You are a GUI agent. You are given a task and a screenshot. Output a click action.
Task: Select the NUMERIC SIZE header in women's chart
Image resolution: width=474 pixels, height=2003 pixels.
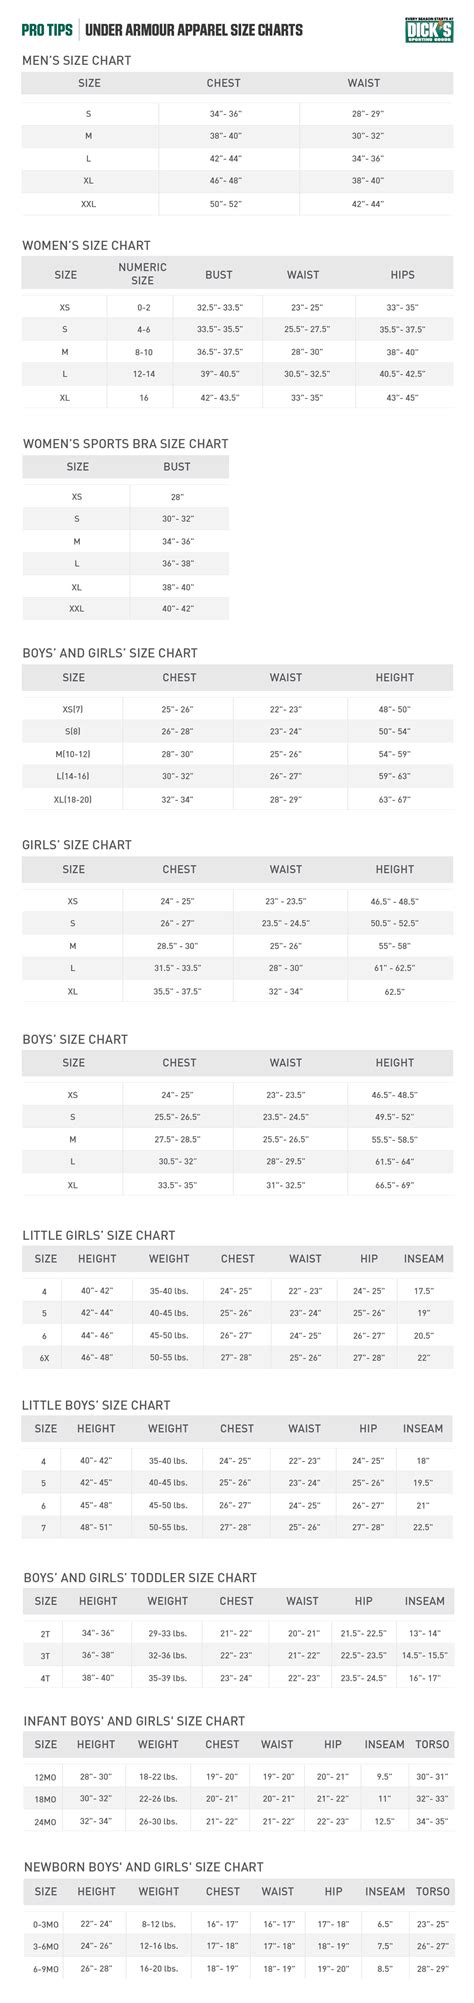(x=143, y=274)
